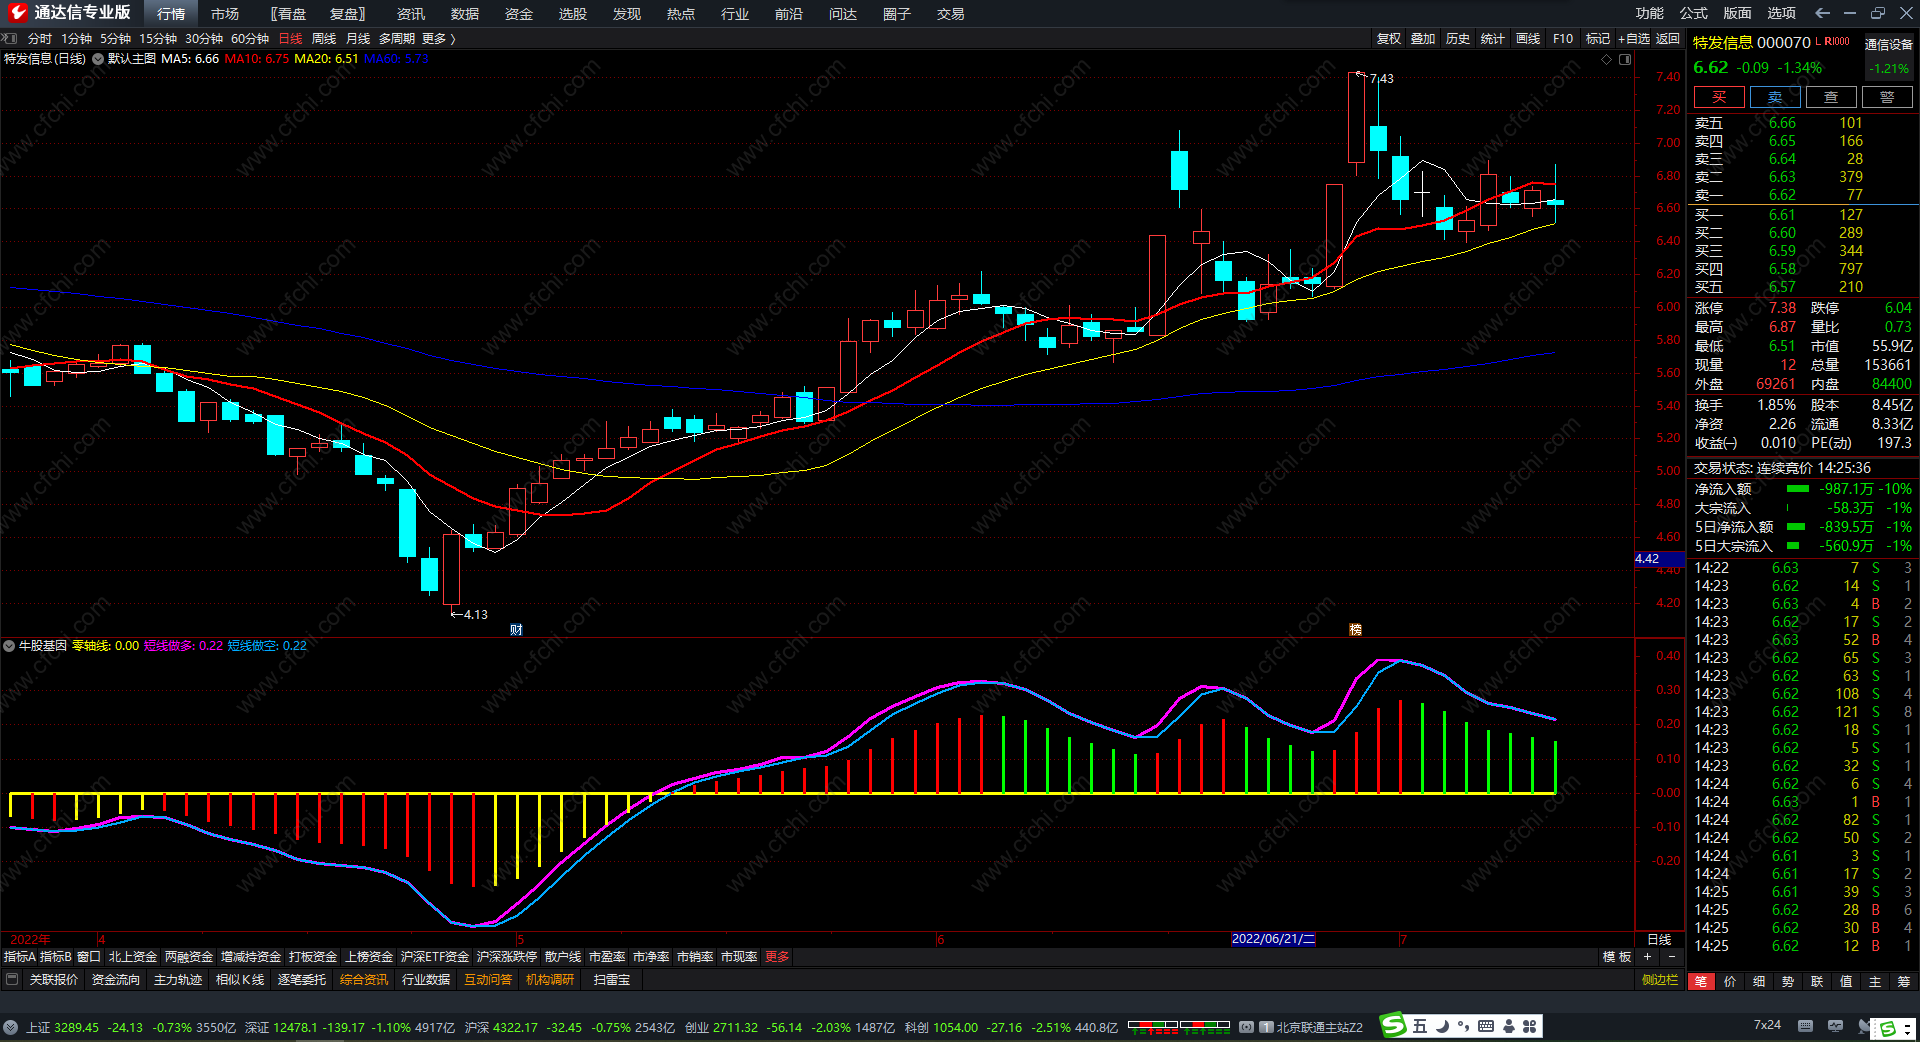This screenshot has width=1920, height=1042.
Task: Click the connection status icon before 北京联通主站
Action: [x=1246, y=1027]
